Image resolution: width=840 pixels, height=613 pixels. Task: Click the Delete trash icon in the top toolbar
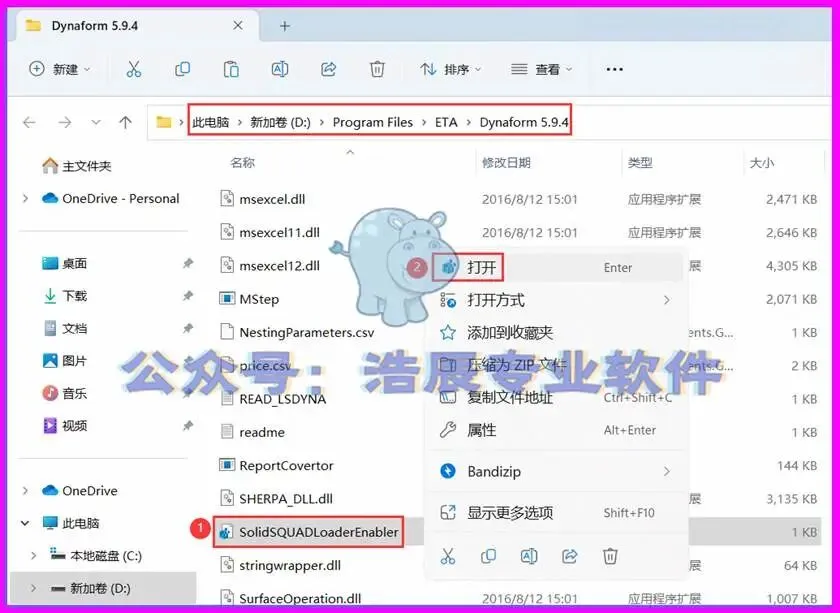[377, 69]
